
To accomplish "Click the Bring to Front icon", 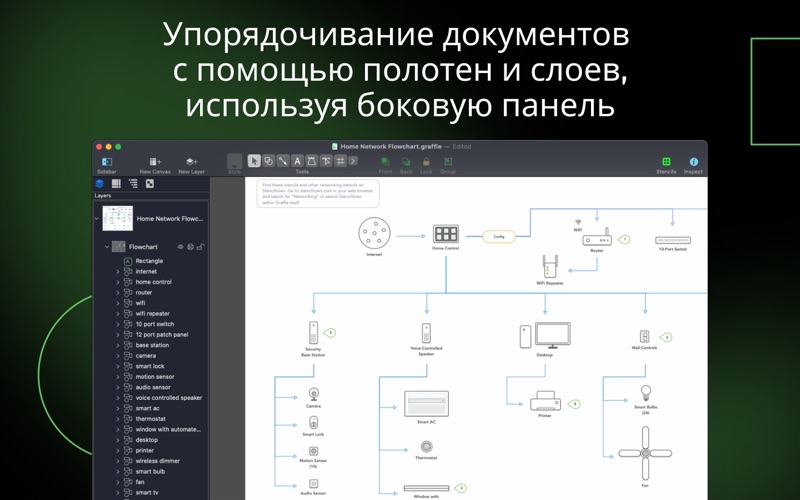I will [x=385, y=162].
